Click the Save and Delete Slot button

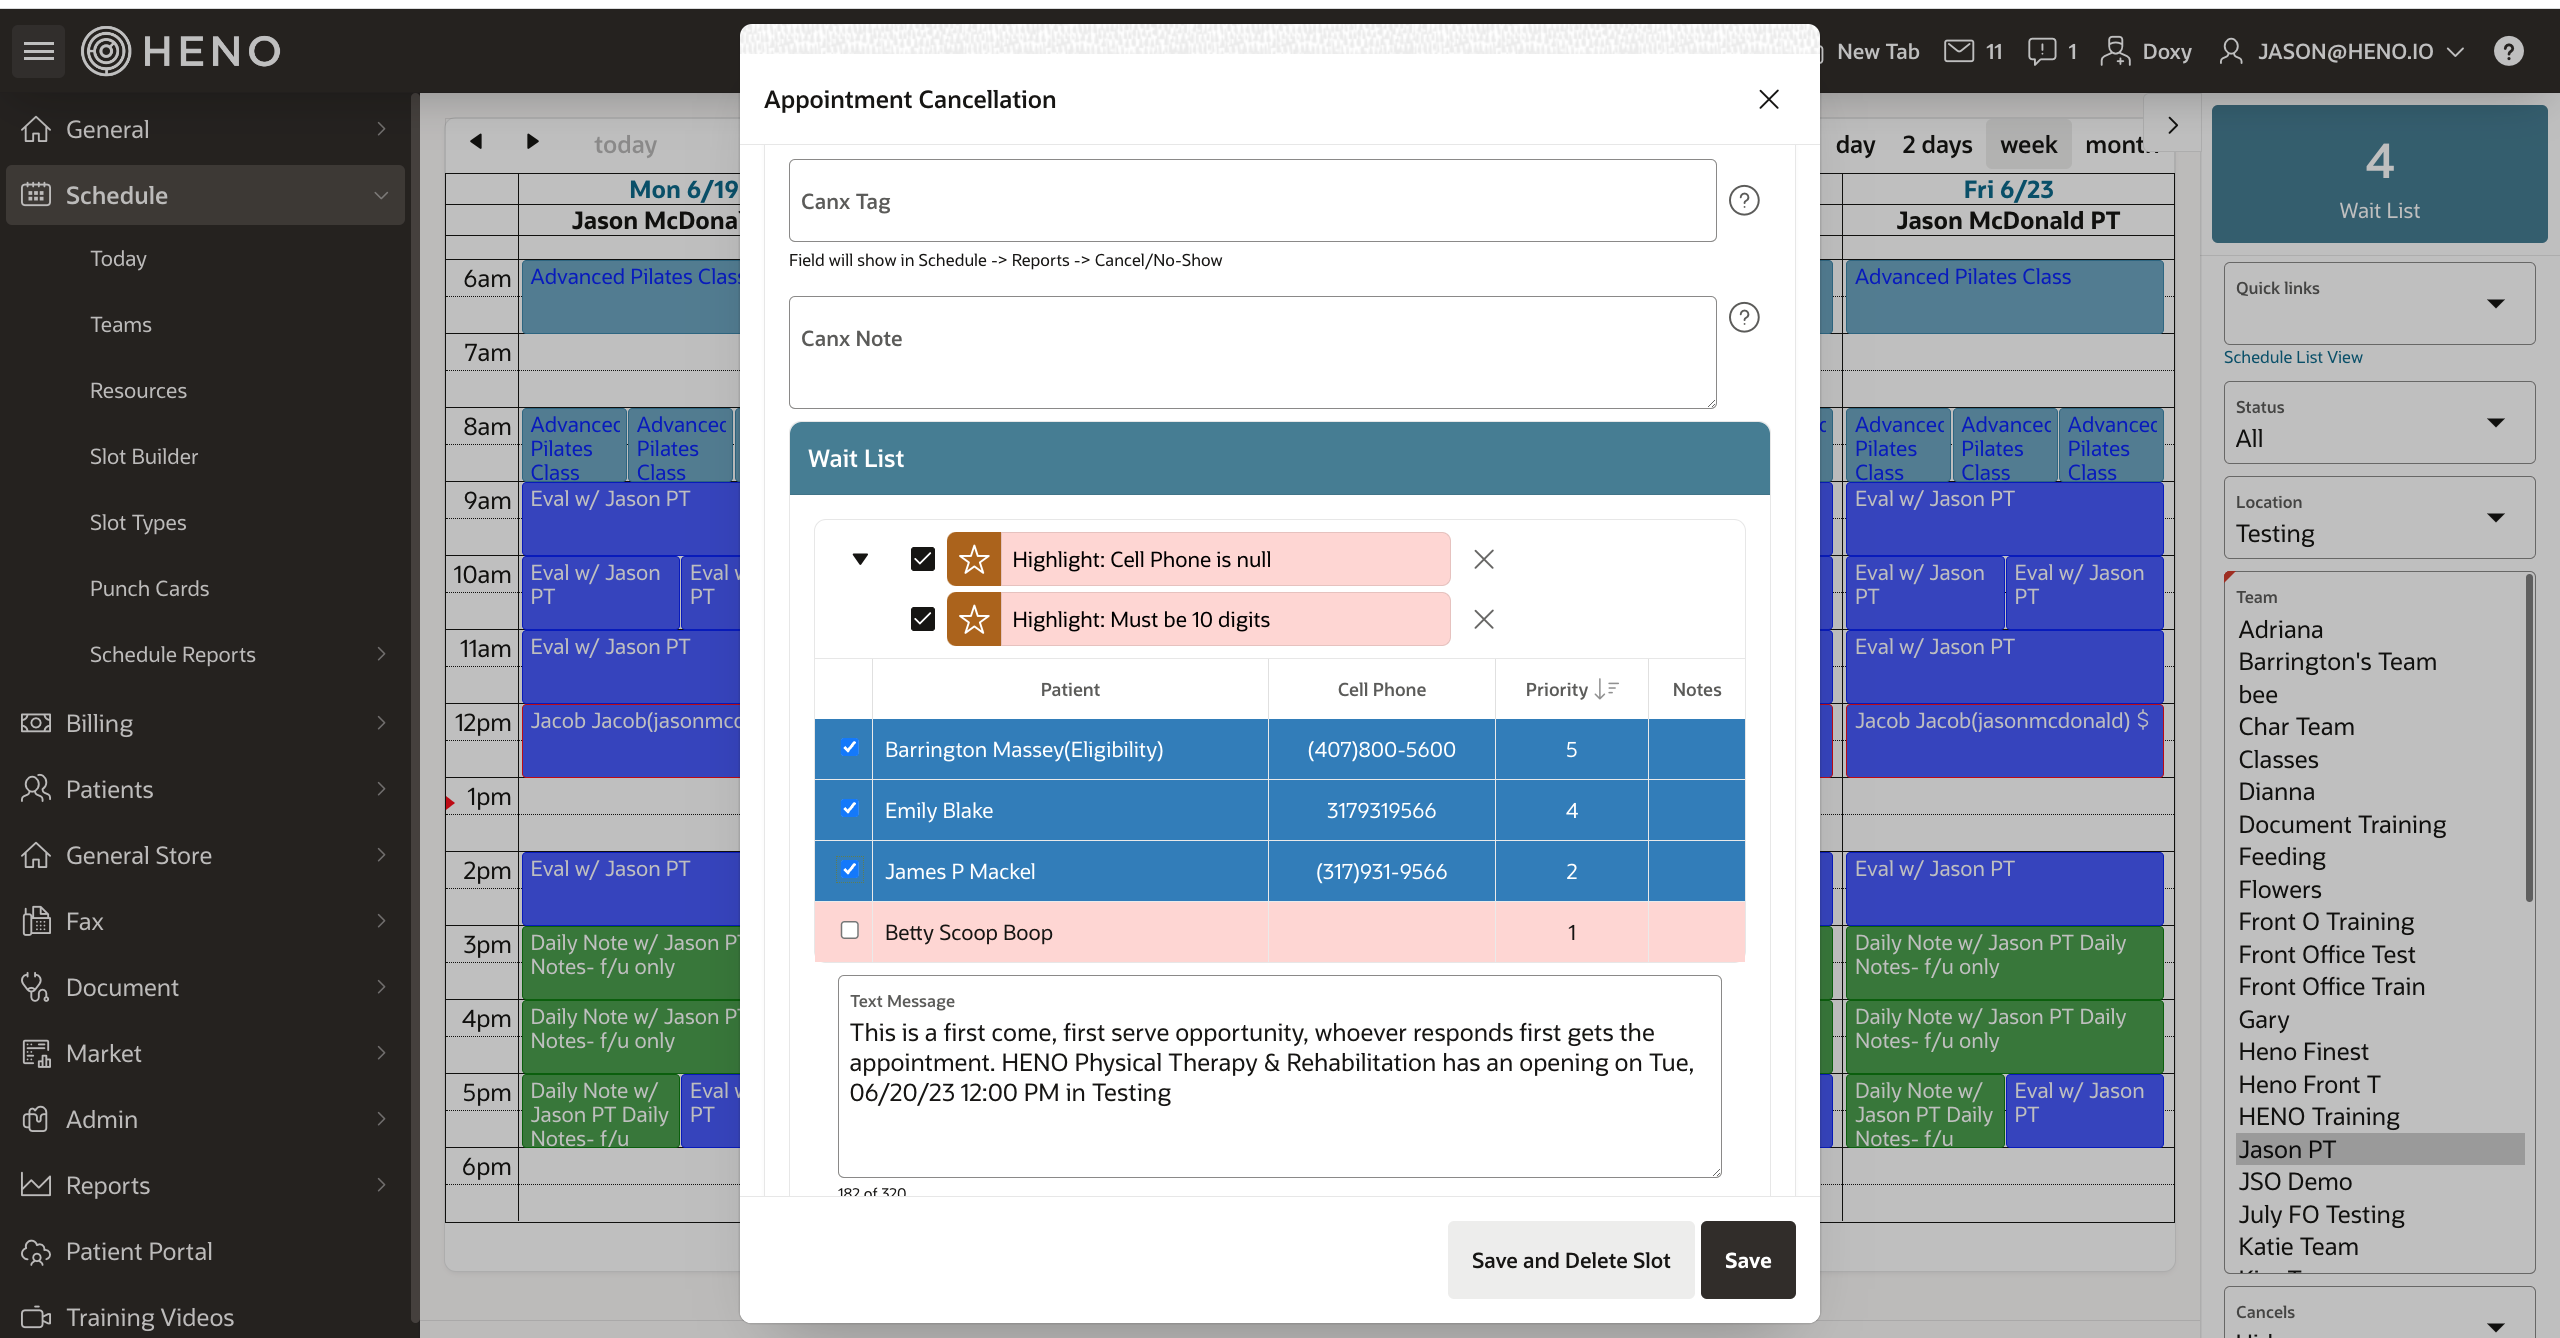[x=1570, y=1258]
